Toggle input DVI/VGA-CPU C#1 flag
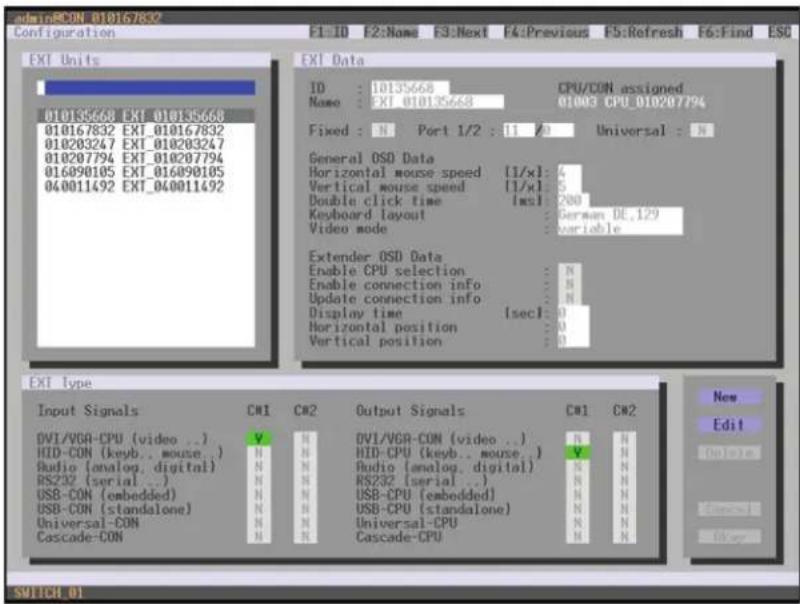This screenshot has width=800, height=604. (x=259, y=438)
